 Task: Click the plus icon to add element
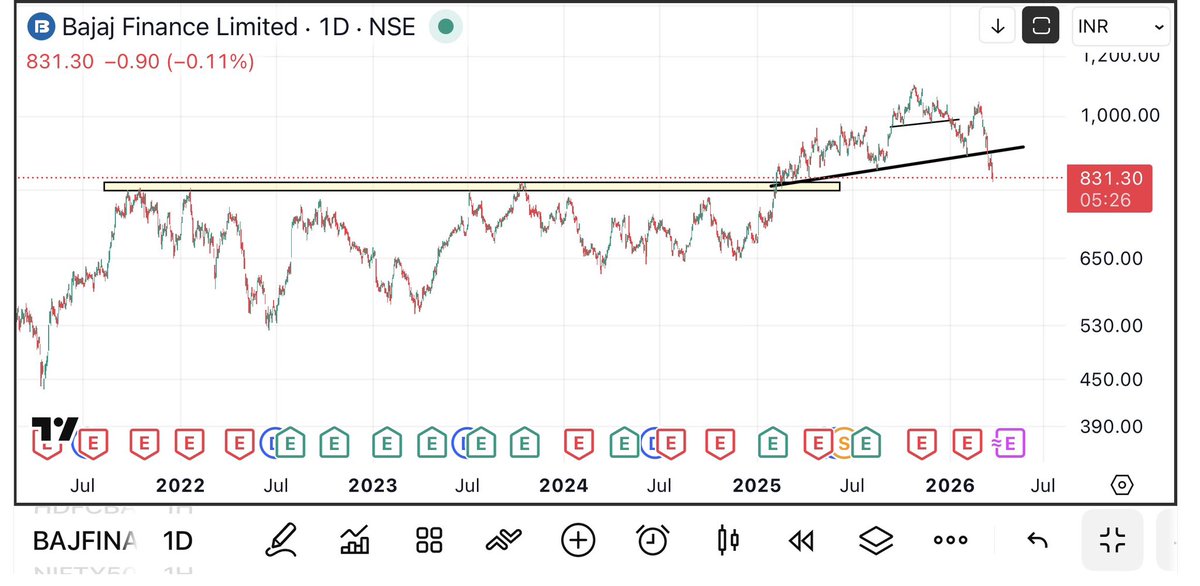tap(577, 540)
